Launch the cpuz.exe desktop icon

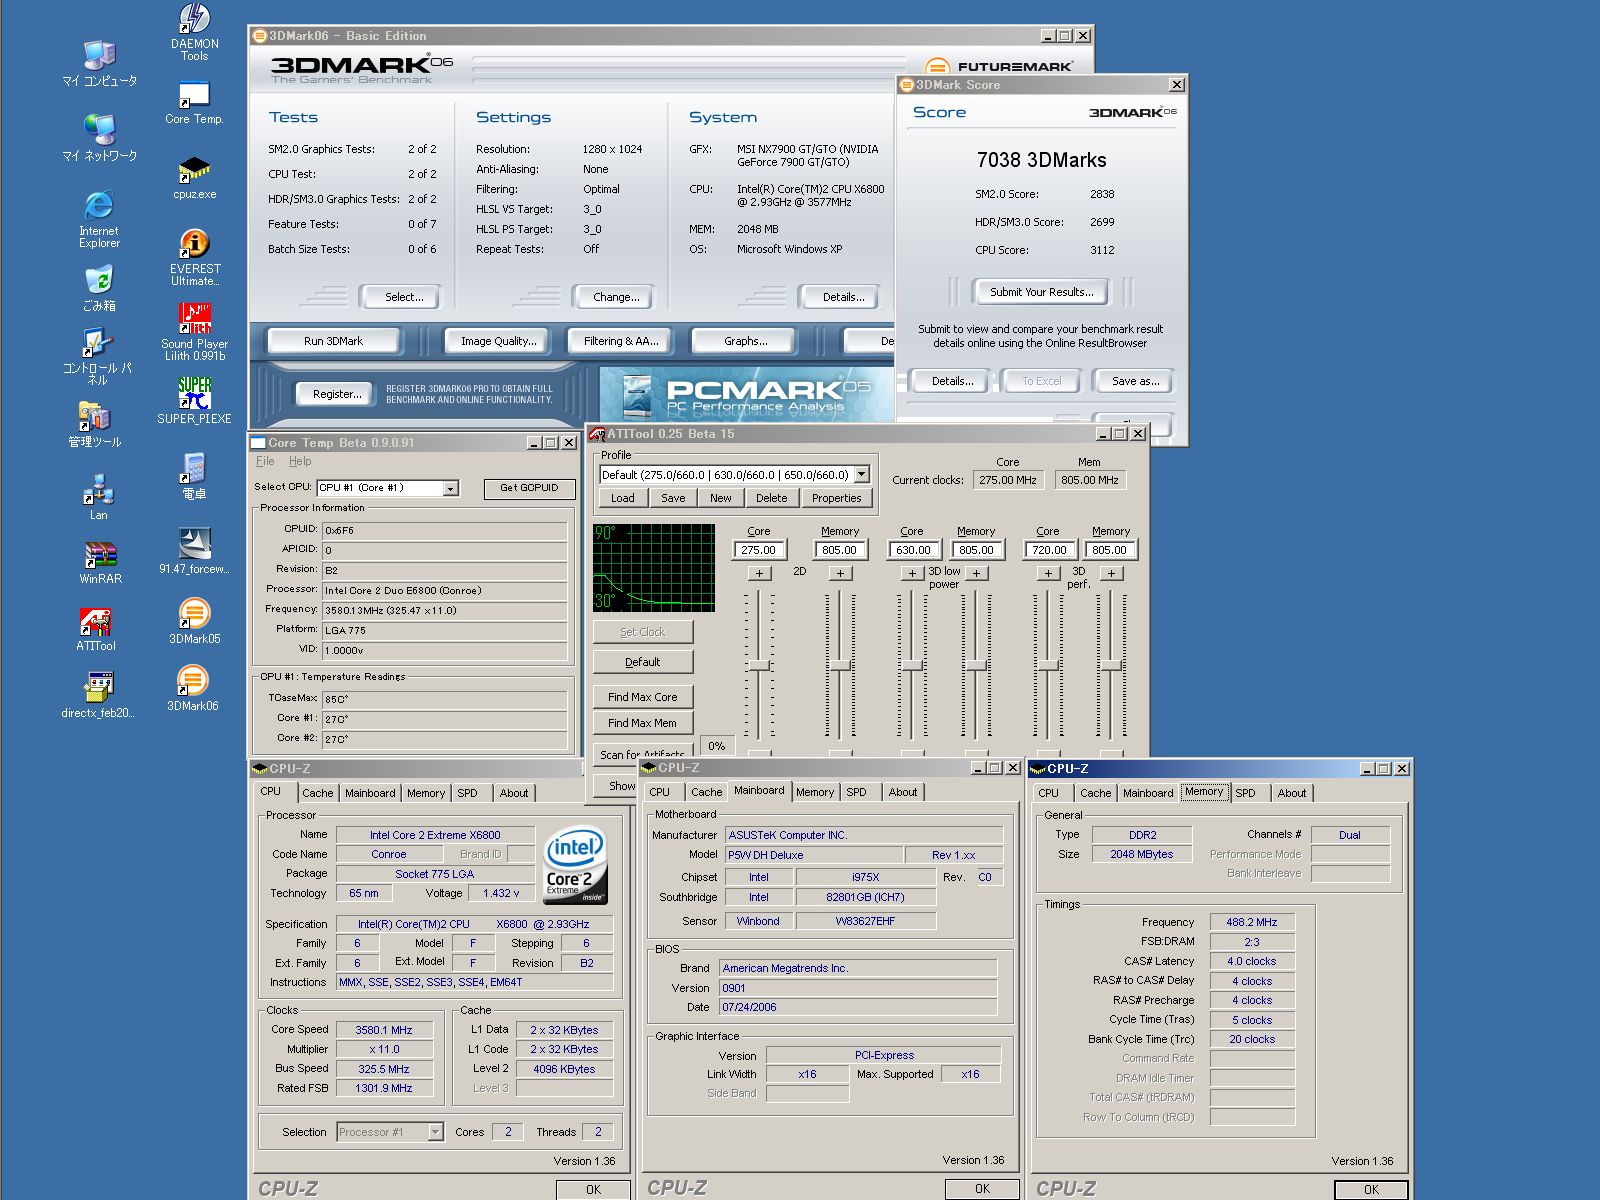(x=194, y=170)
